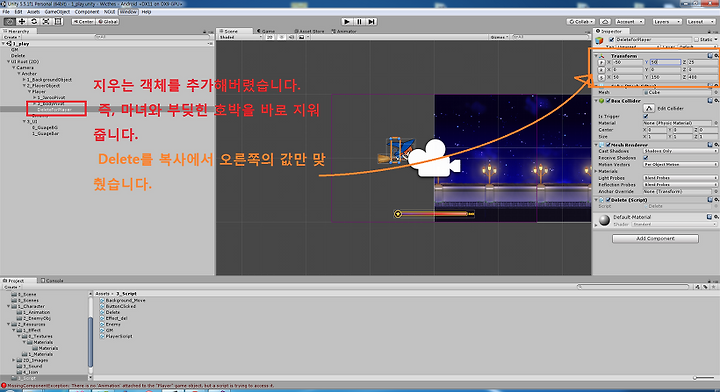The height and width of the screenshot is (392, 720).
Task: Select the Effect_del script asset
Action: coord(113,318)
